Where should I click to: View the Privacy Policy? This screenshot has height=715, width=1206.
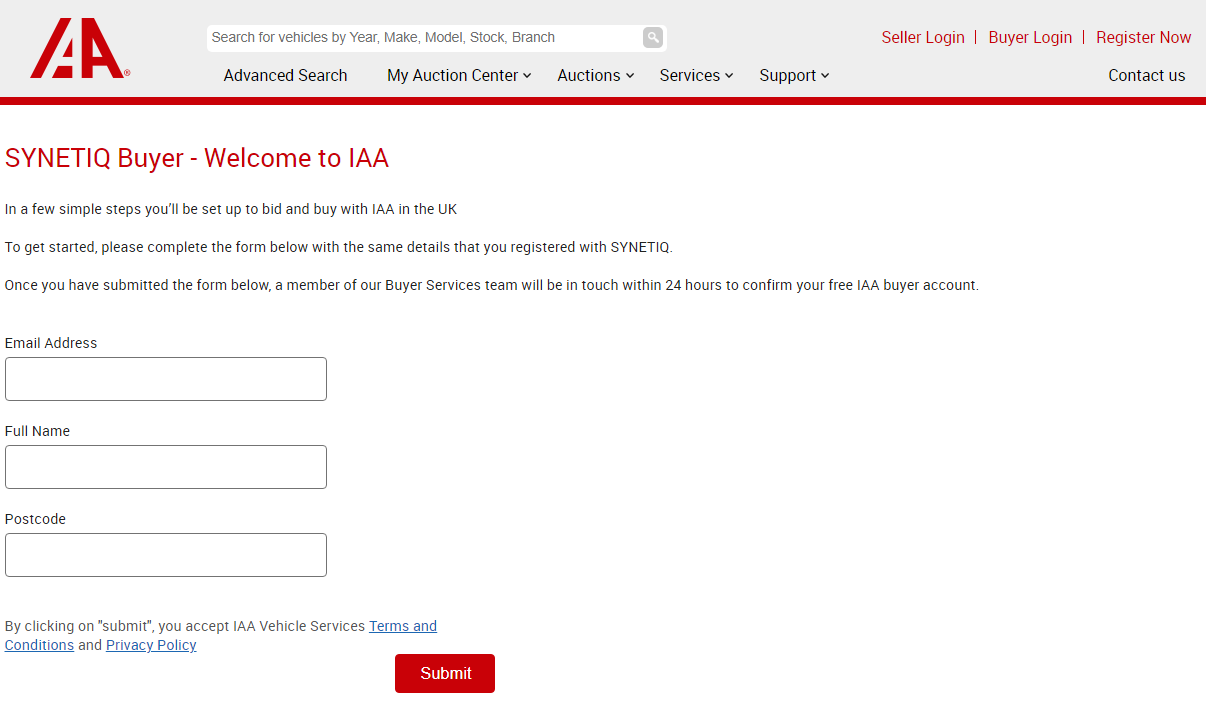pyautogui.click(x=151, y=645)
